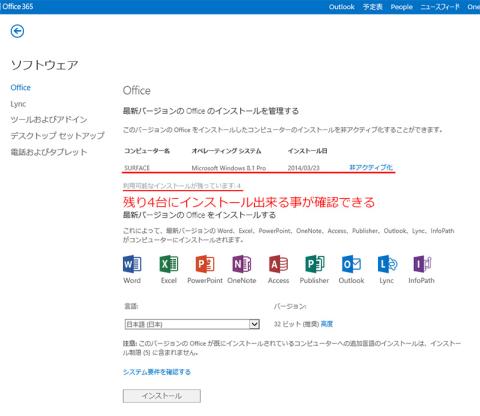Click the Office 365 logo text

pos(18,6)
